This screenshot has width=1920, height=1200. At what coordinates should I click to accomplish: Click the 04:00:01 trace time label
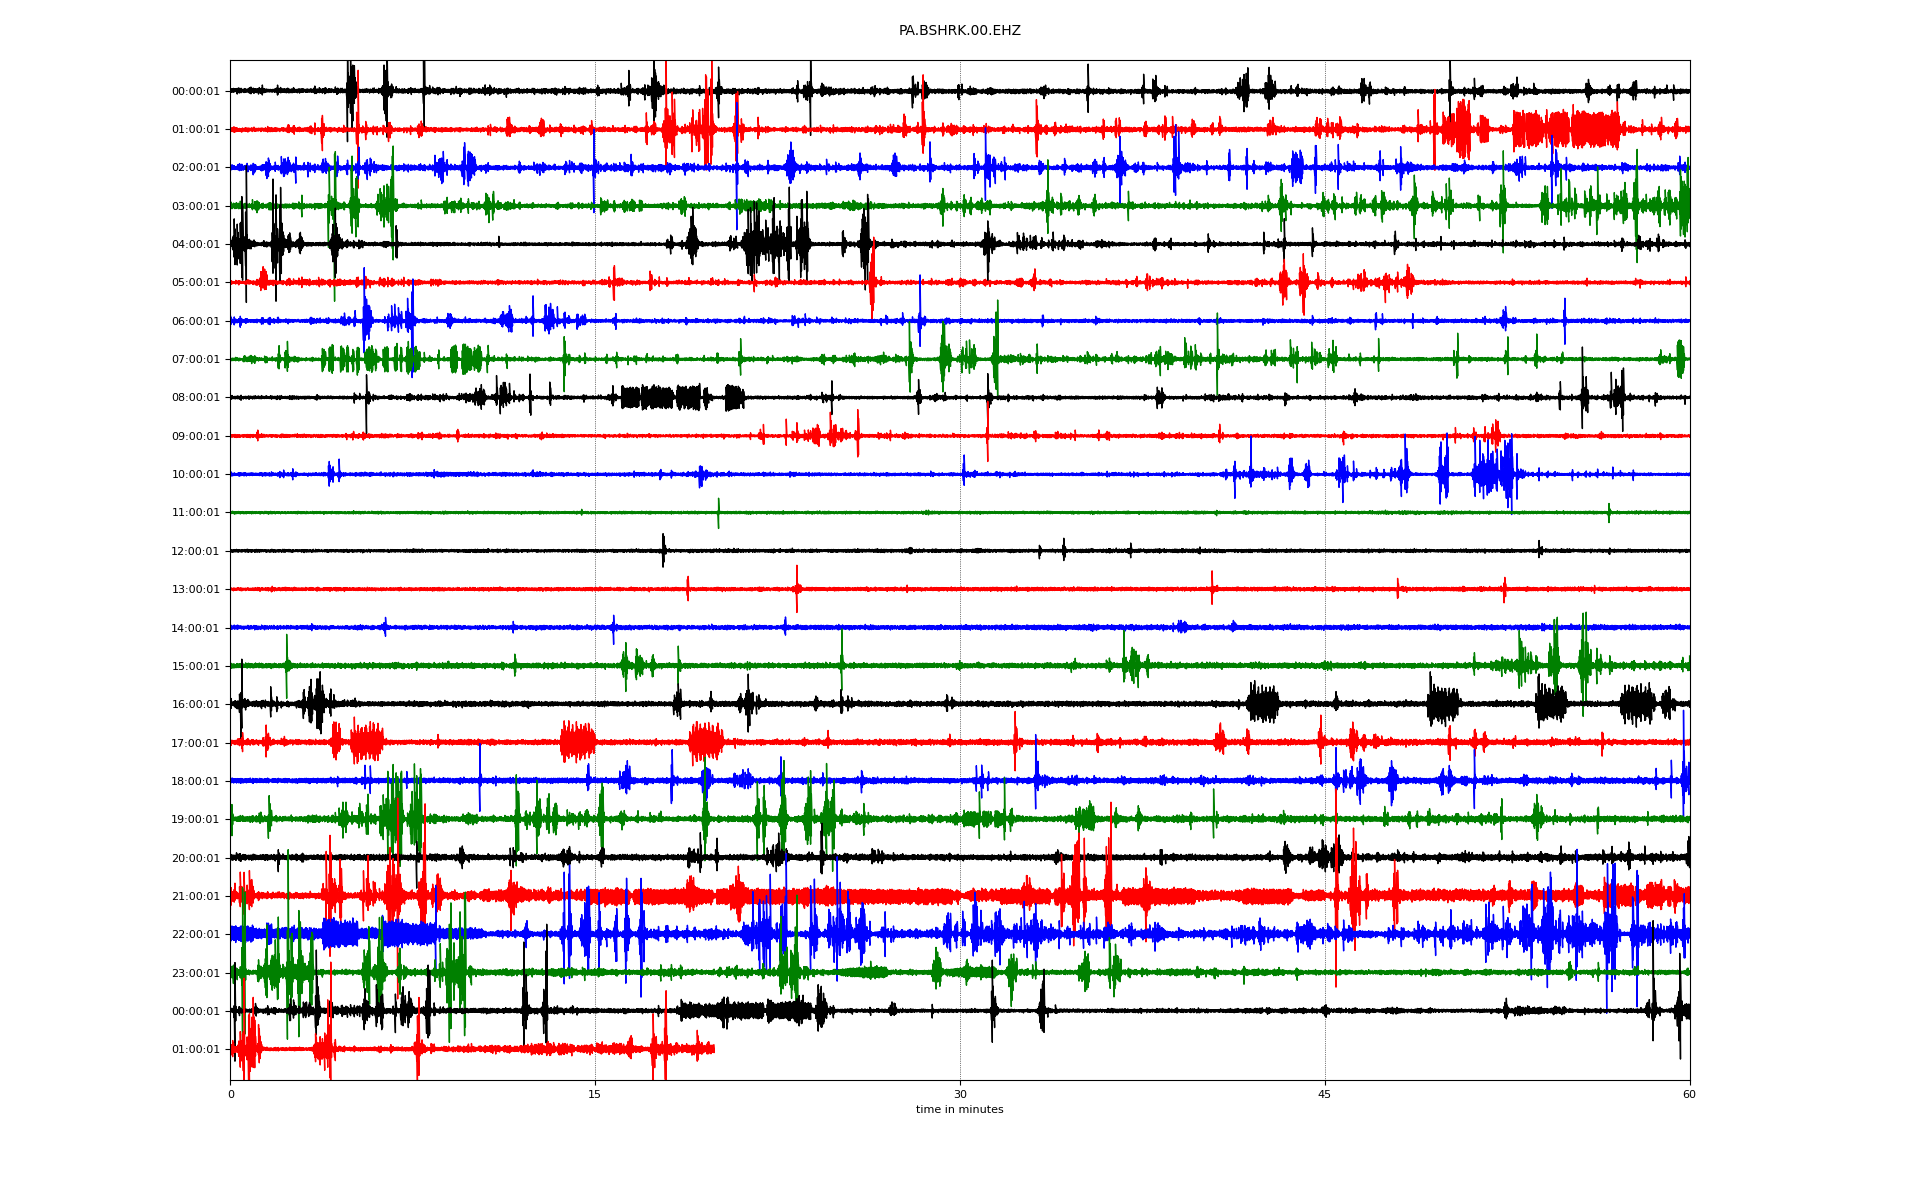click(195, 245)
